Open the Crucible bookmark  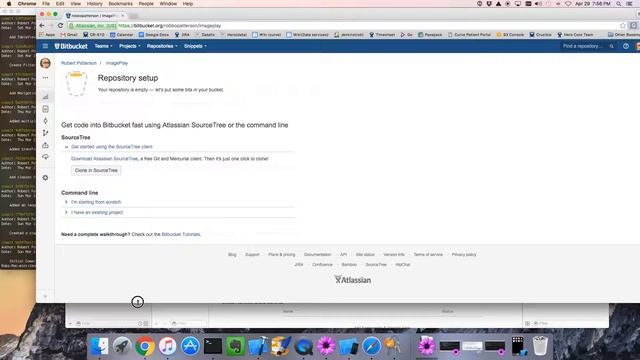pos(540,35)
